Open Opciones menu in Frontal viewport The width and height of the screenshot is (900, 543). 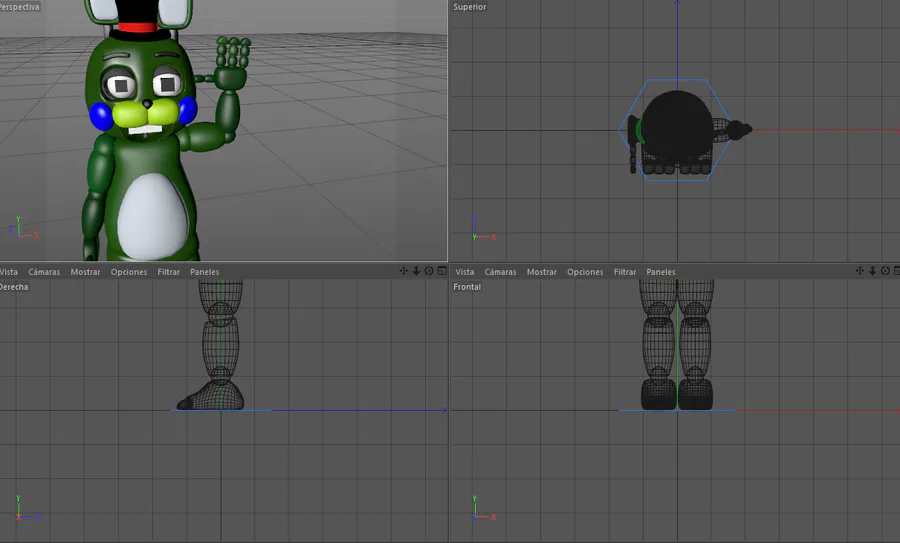click(x=585, y=272)
